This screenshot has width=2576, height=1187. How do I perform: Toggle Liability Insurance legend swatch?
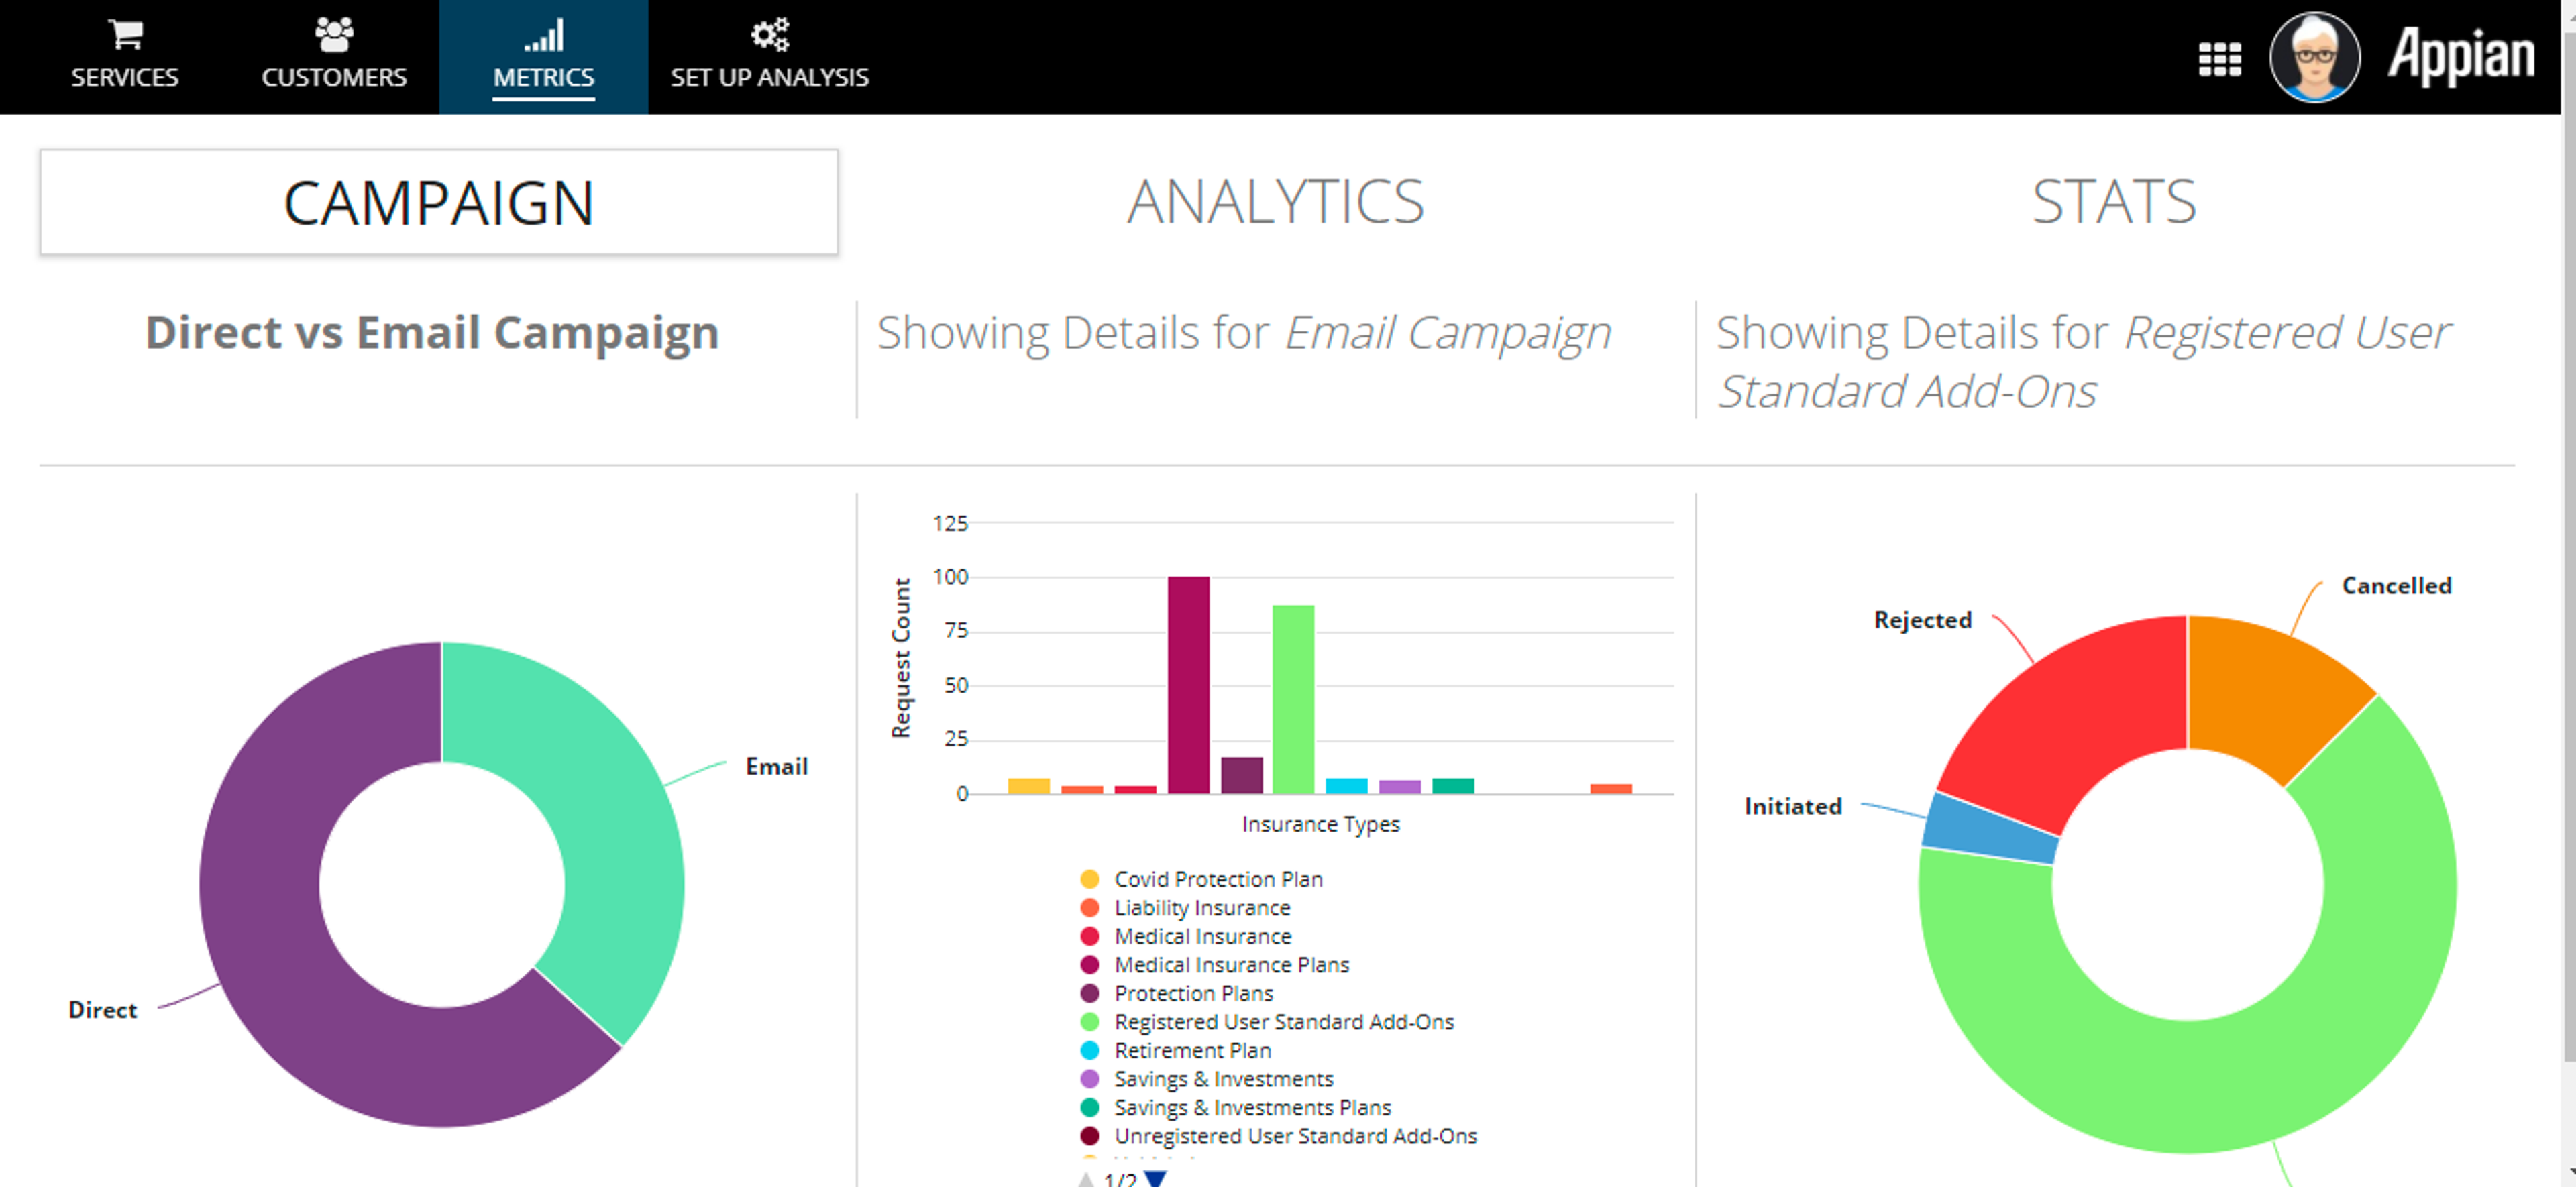pyautogui.click(x=1090, y=908)
